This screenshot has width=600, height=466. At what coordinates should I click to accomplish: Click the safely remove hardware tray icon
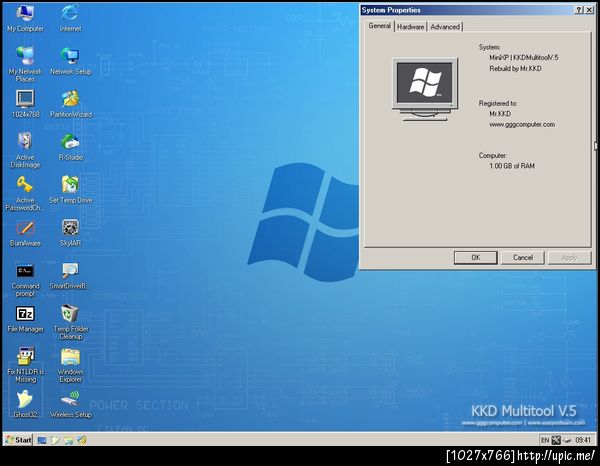tap(567, 440)
